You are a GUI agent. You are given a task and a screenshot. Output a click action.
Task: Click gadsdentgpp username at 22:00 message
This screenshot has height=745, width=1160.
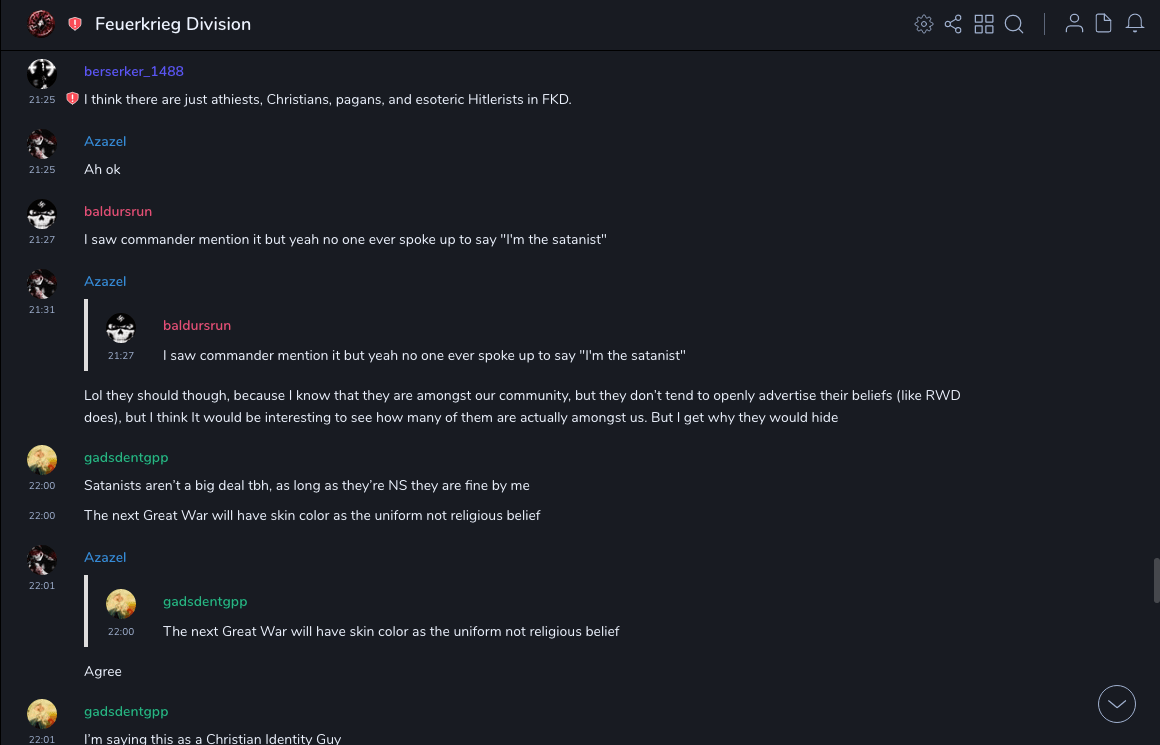(x=126, y=457)
